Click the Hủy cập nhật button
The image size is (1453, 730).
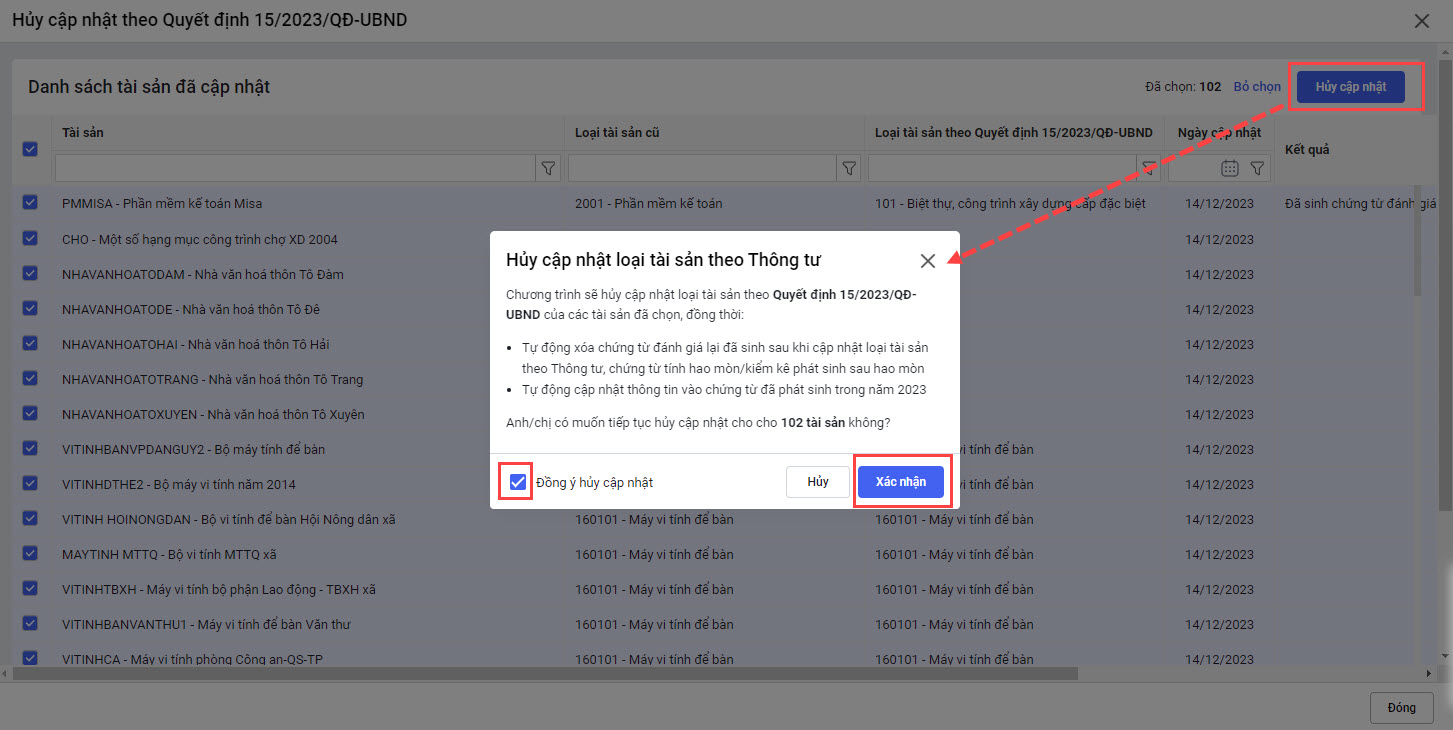point(1351,87)
